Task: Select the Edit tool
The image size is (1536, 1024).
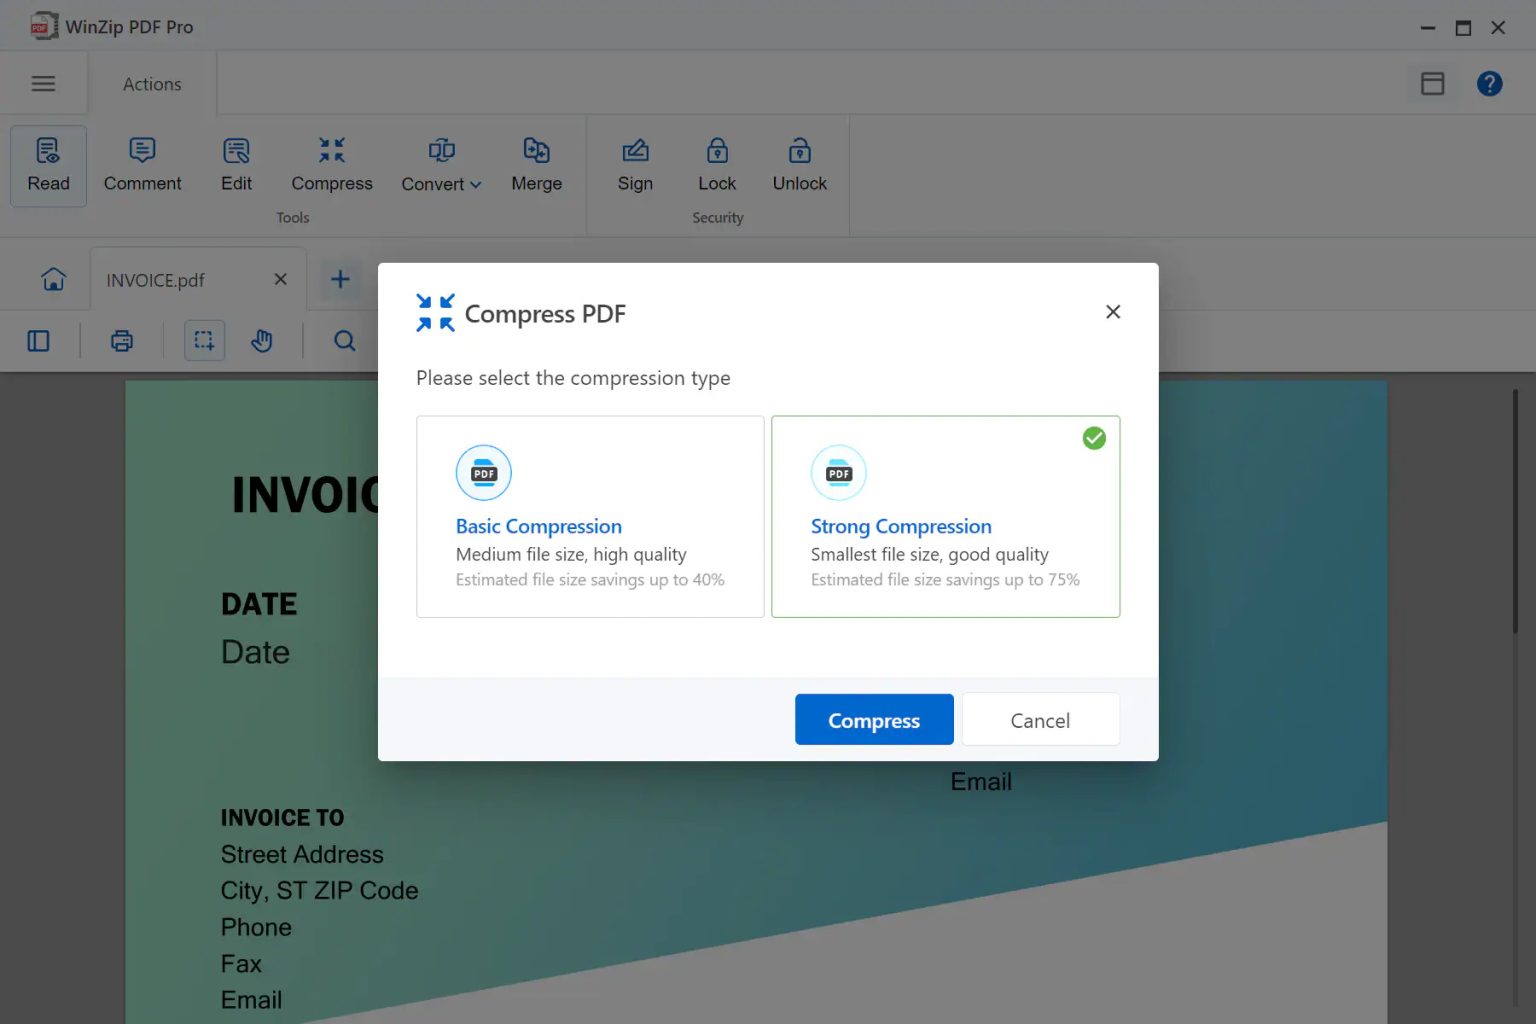Action: 236,165
